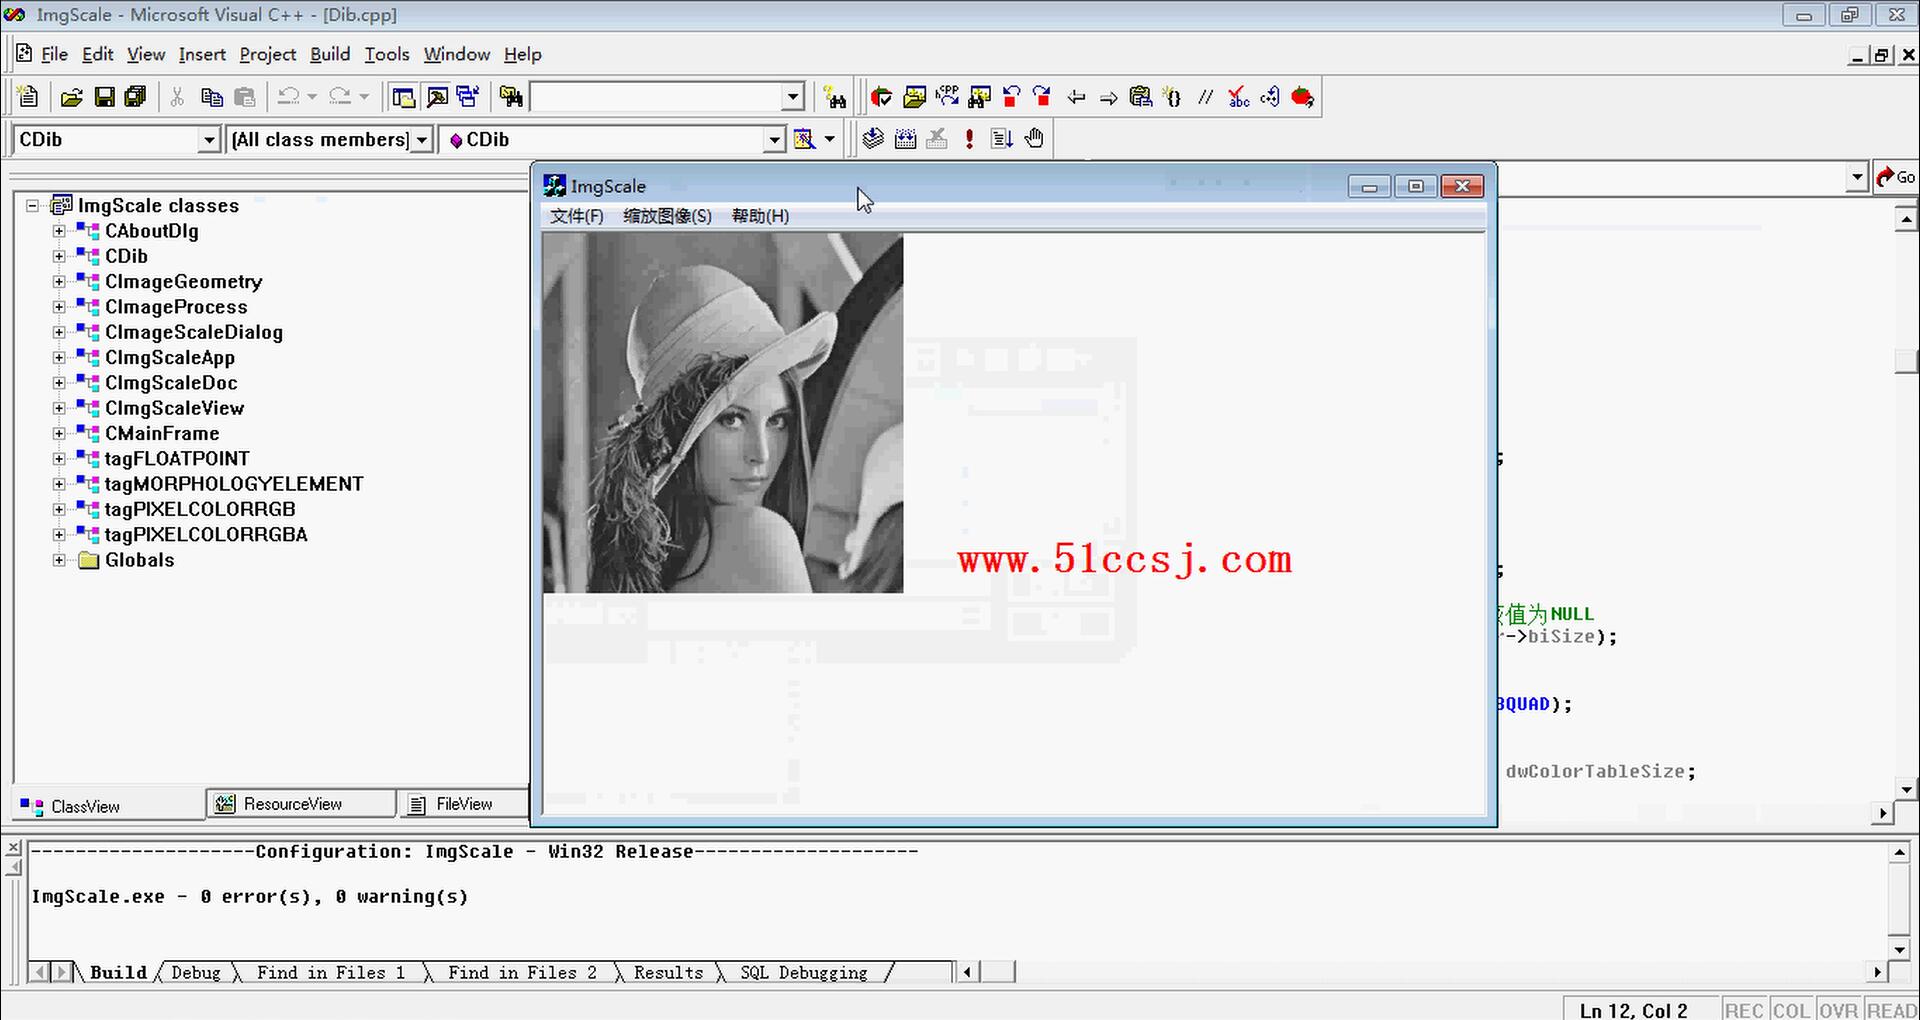1920x1020 pixels.
Task: Click the Open file icon
Action: (x=71, y=97)
